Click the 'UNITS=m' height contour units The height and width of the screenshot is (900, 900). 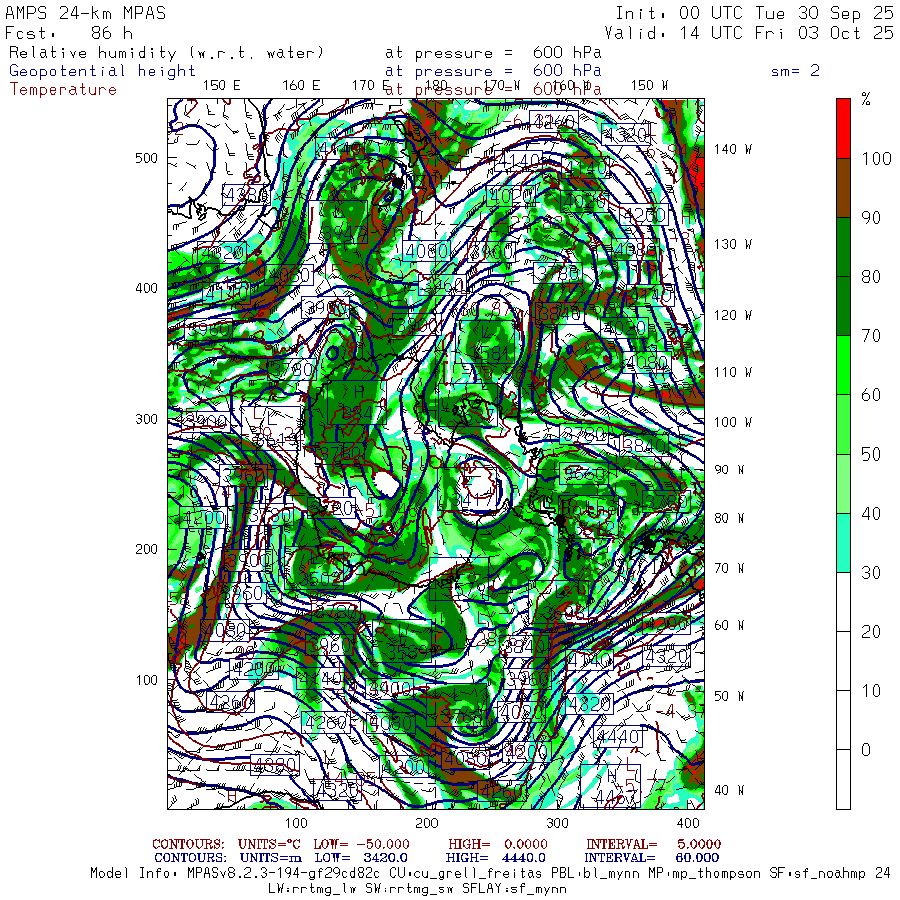pos(270,858)
